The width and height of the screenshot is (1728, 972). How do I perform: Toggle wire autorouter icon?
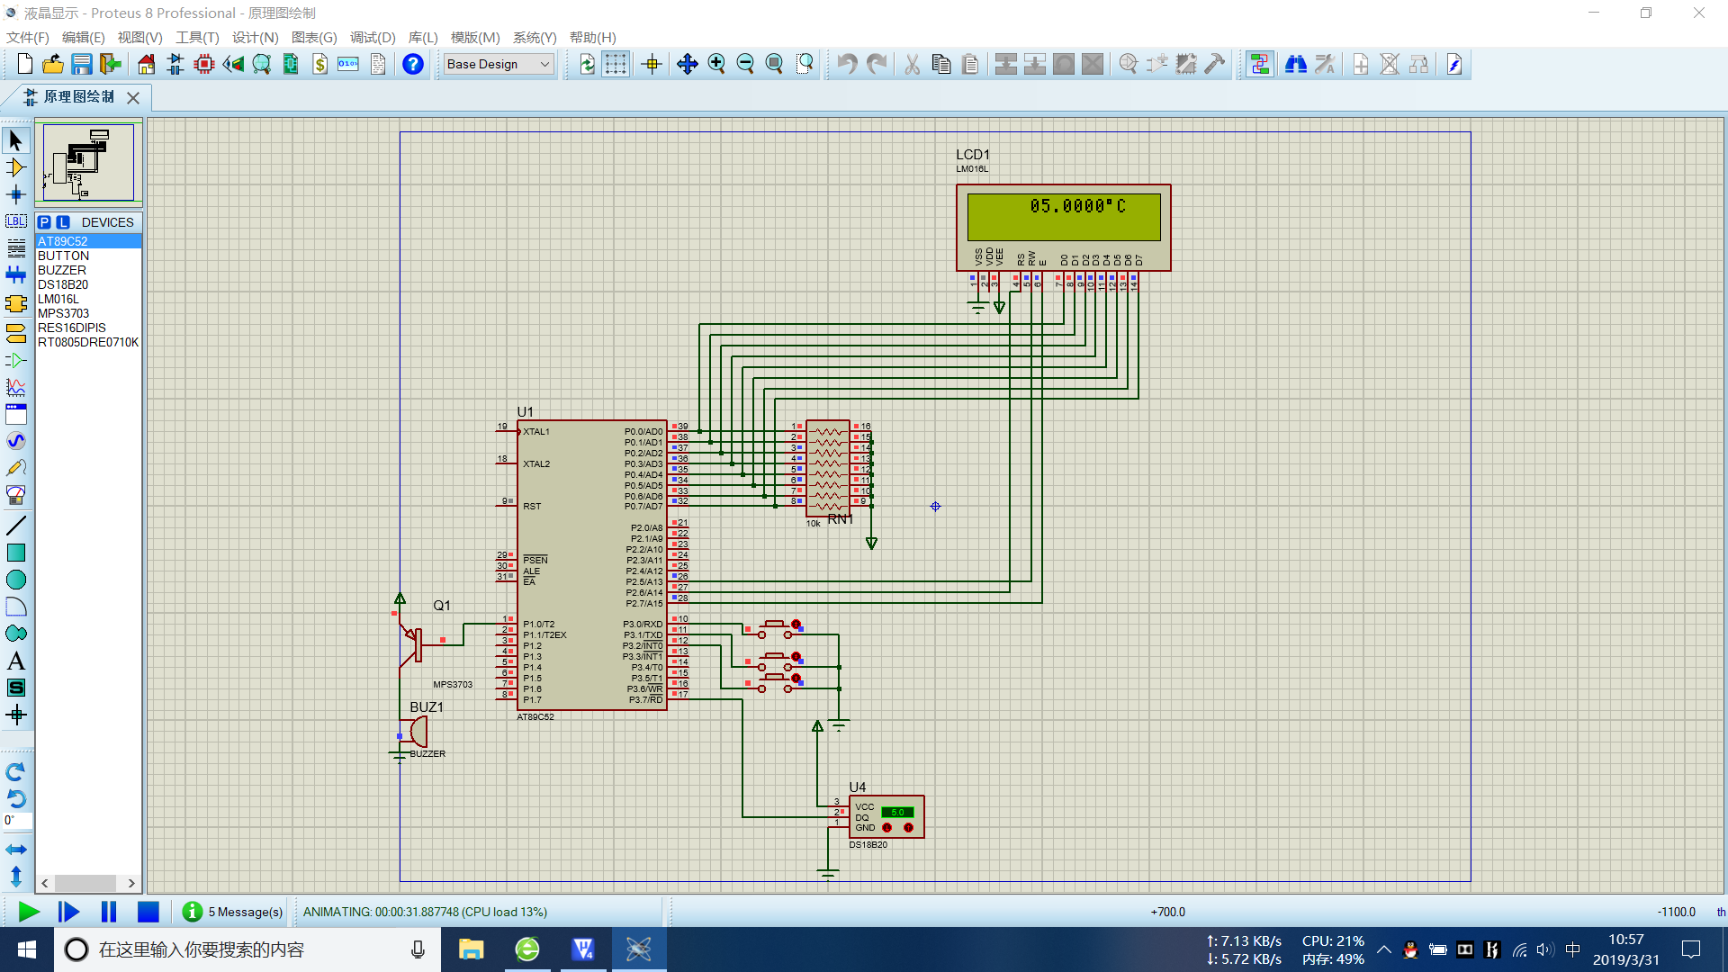click(x=1260, y=64)
